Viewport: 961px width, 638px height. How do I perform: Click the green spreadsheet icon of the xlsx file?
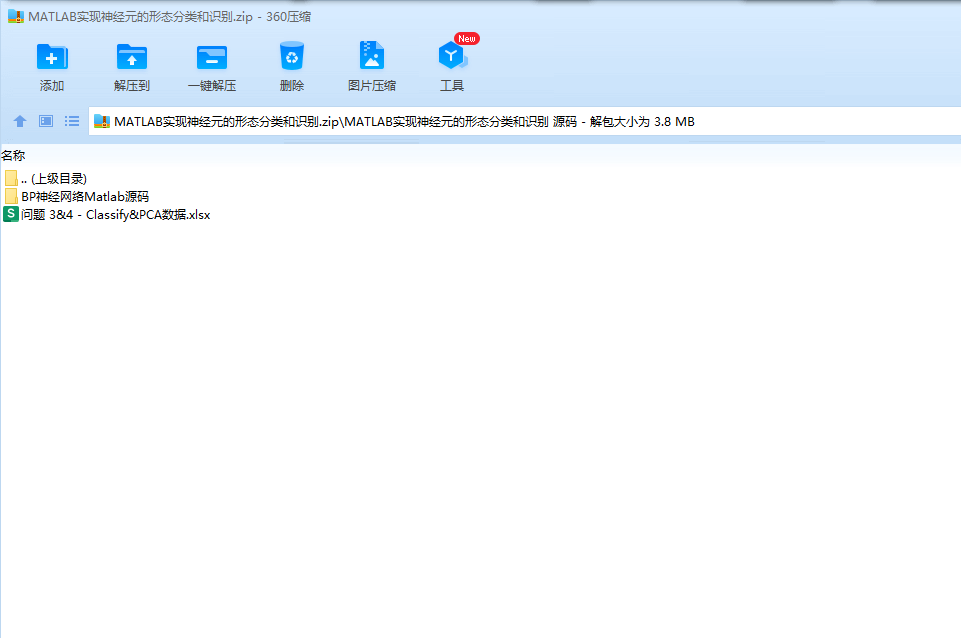(x=10, y=214)
